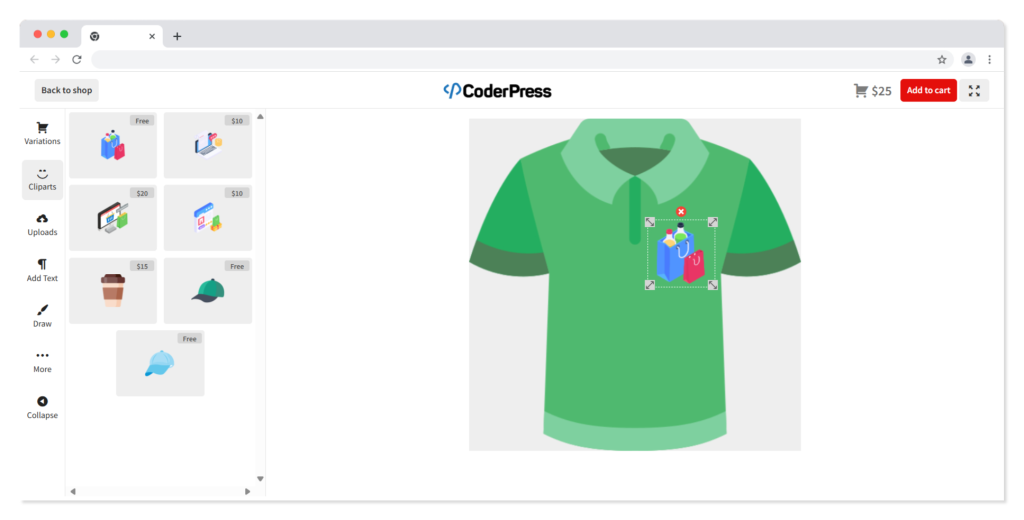Click the browser reload button

77,59
